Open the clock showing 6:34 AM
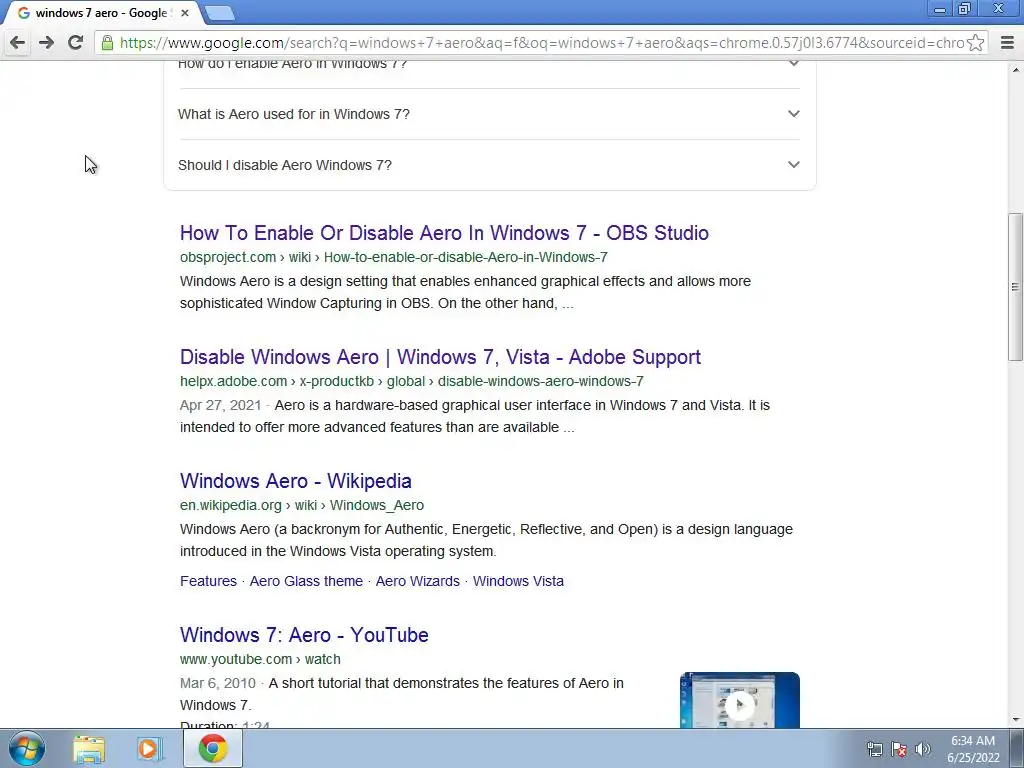This screenshot has width=1024, height=768. coord(973,749)
